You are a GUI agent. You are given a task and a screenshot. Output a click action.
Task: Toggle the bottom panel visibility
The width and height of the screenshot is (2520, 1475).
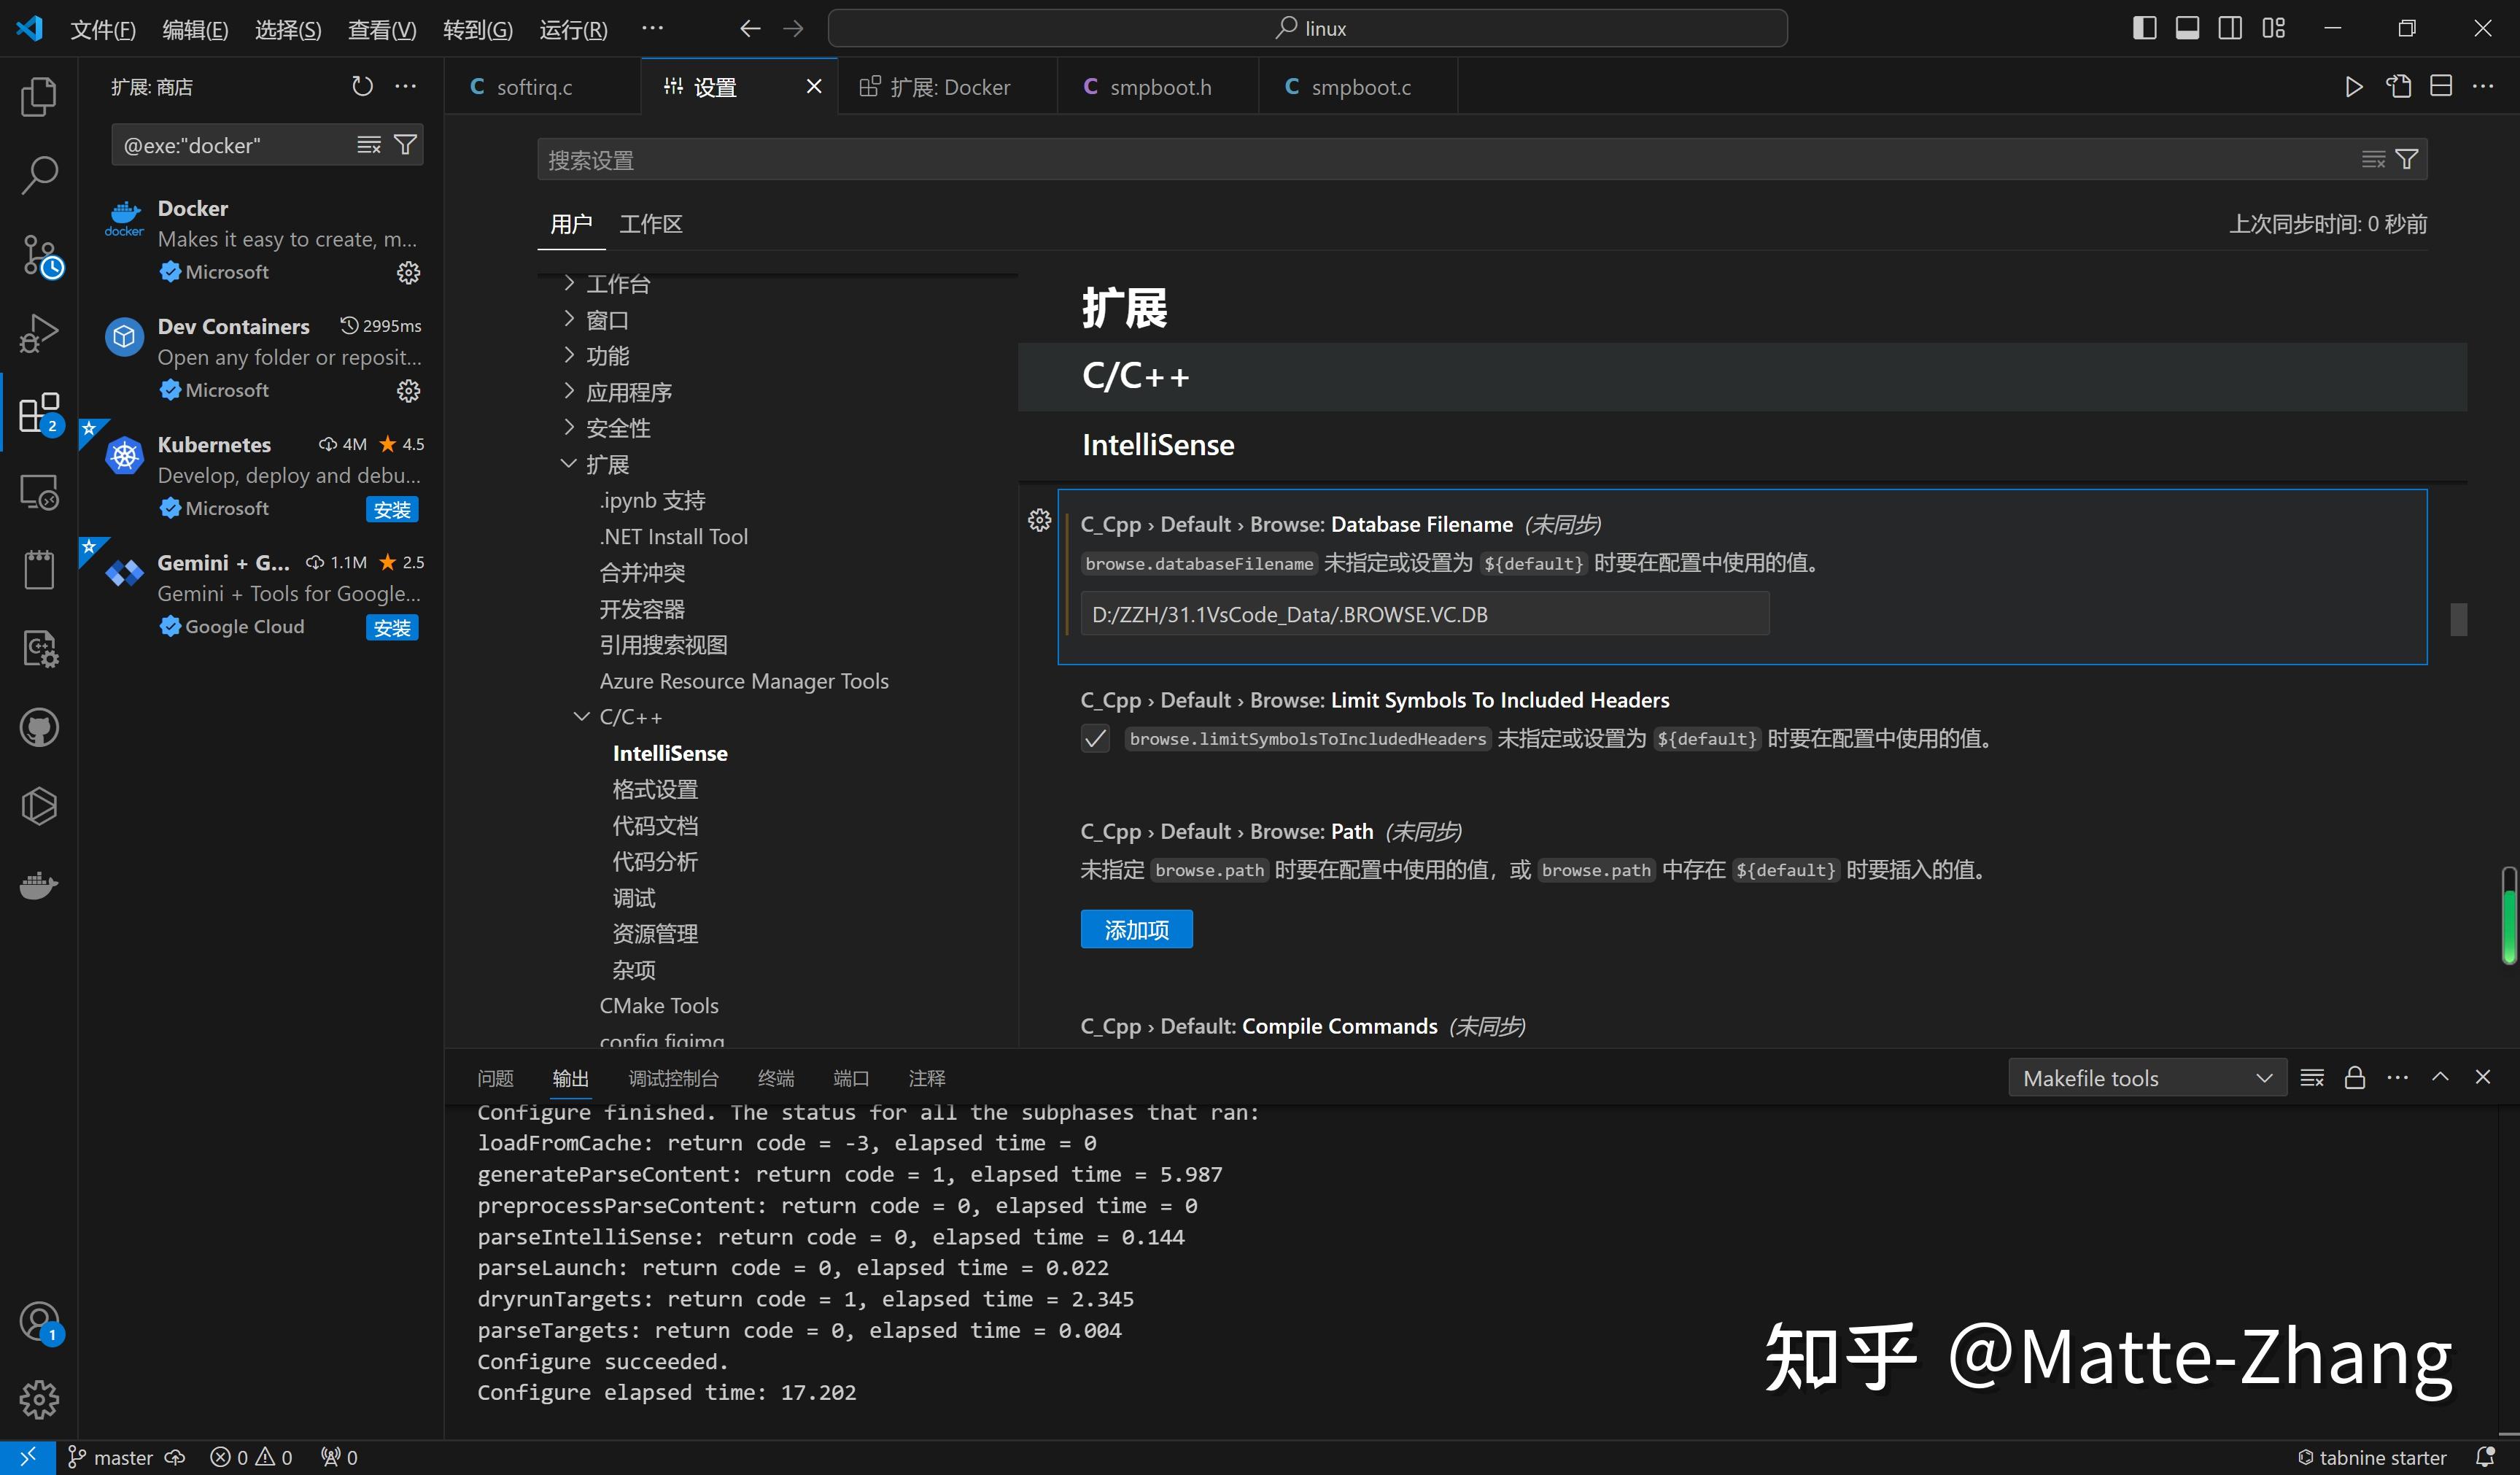pyautogui.click(x=2187, y=27)
